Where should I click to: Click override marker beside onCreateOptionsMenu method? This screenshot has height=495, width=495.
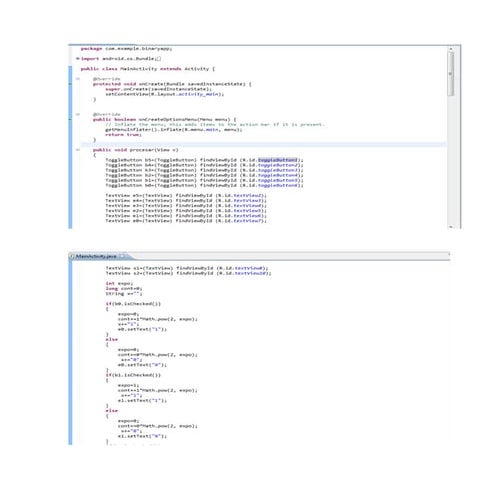70,119
